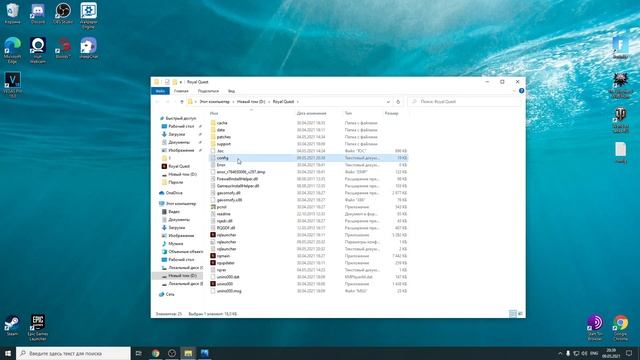Open Royal Quest in Quick access list
The image size is (640, 360).
[x=179, y=167]
